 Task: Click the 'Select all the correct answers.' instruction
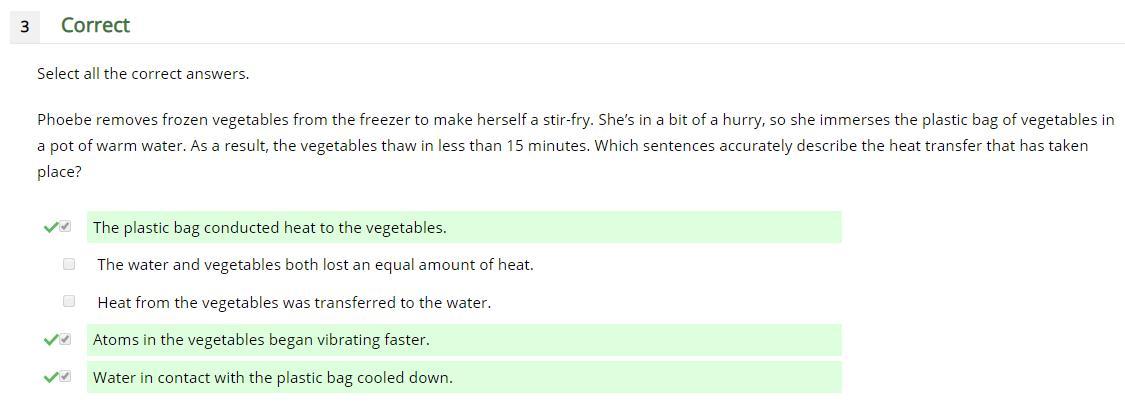point(143,74)
